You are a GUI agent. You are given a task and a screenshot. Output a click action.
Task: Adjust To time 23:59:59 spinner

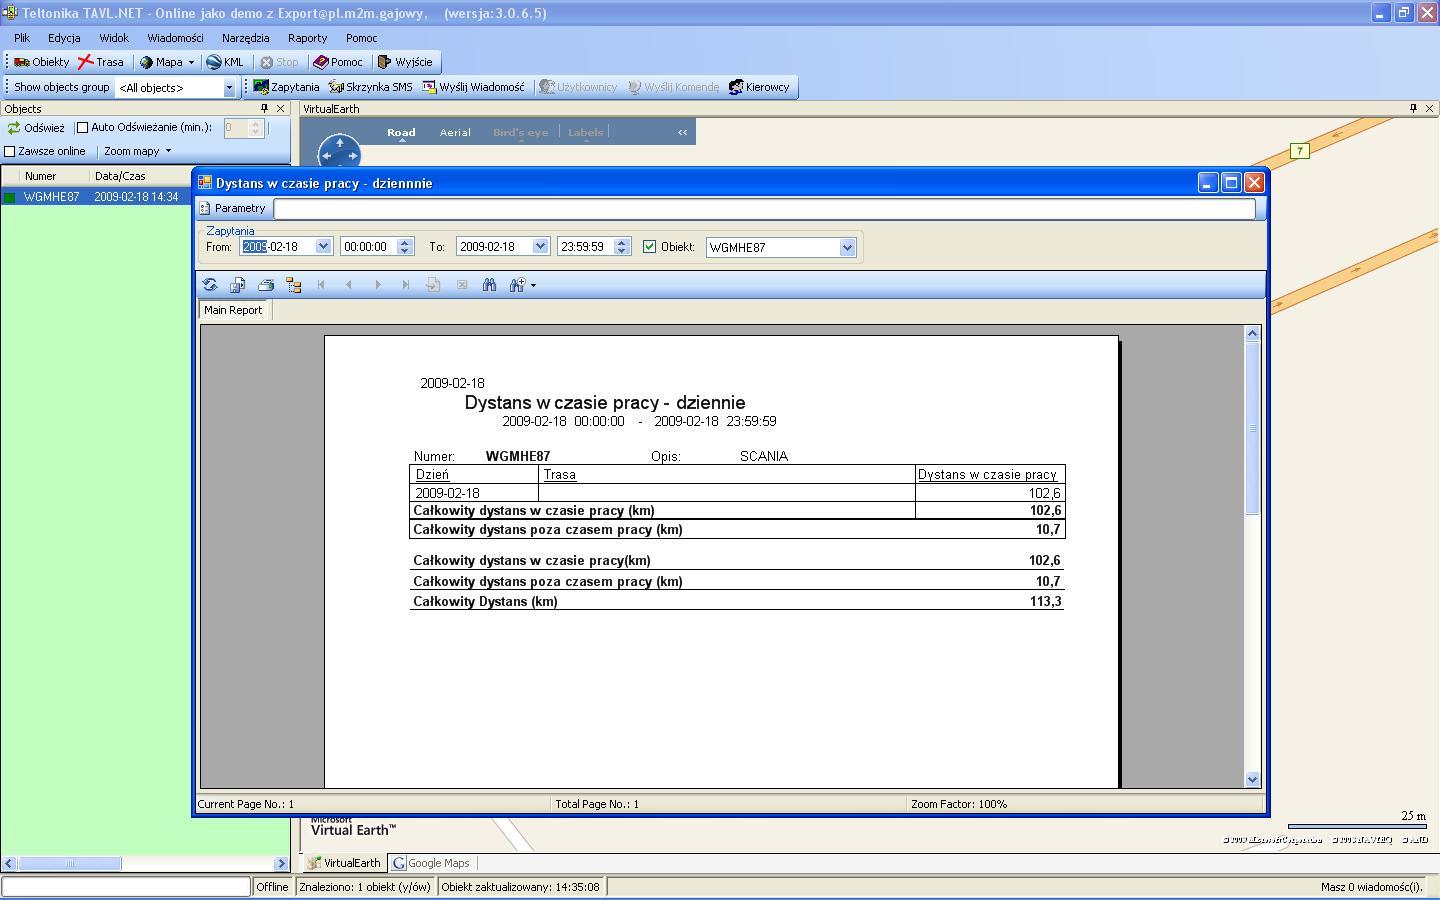pos(622,246)
